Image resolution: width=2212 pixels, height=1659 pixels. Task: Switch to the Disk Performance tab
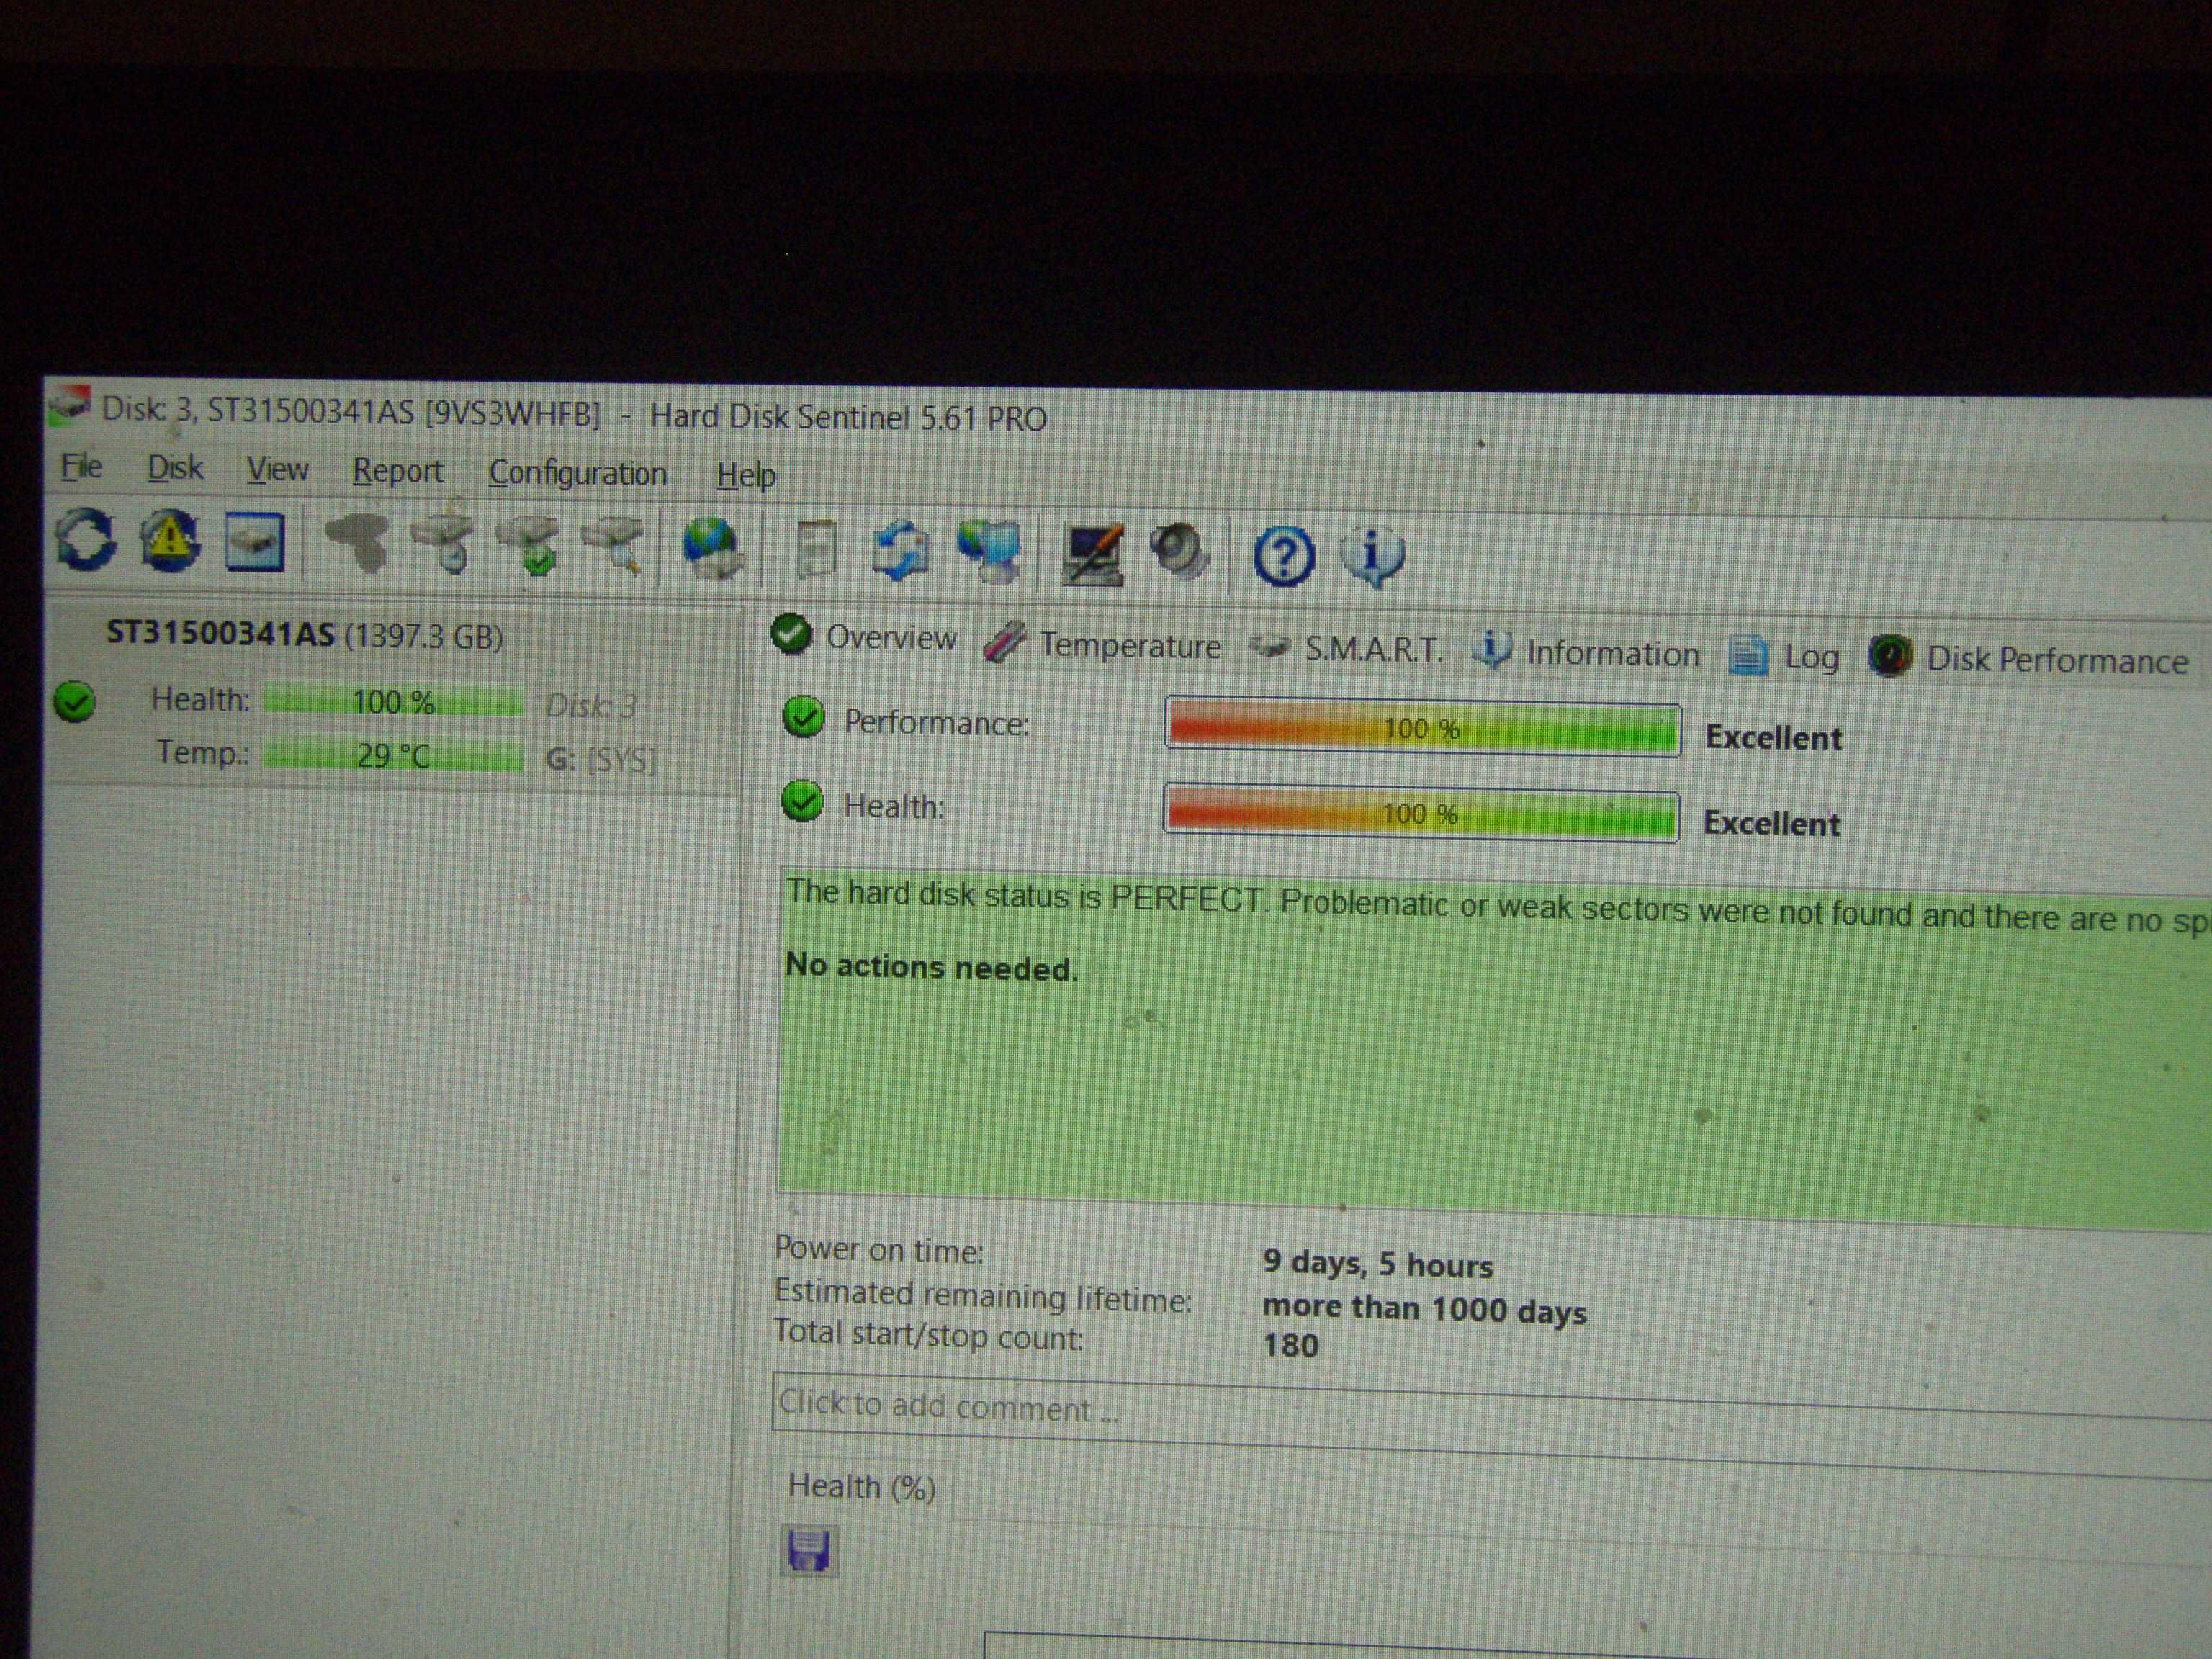[x=2028, y=659]
